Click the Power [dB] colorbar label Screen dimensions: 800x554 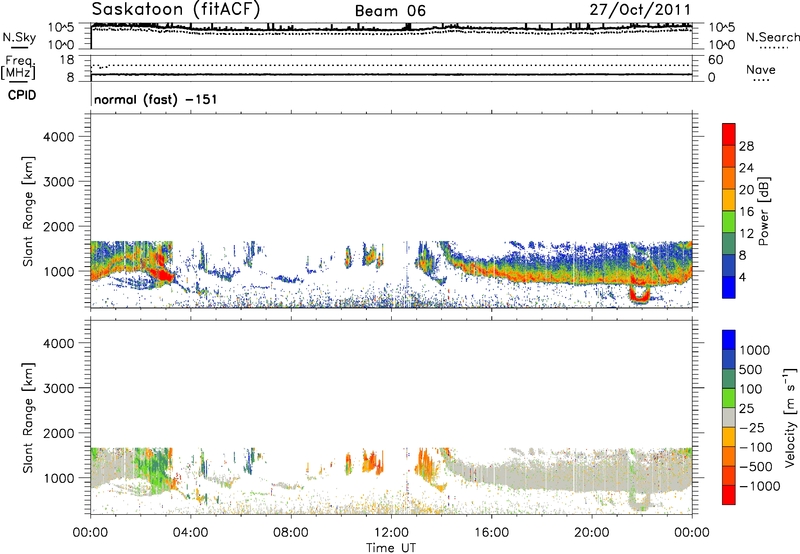763,211
